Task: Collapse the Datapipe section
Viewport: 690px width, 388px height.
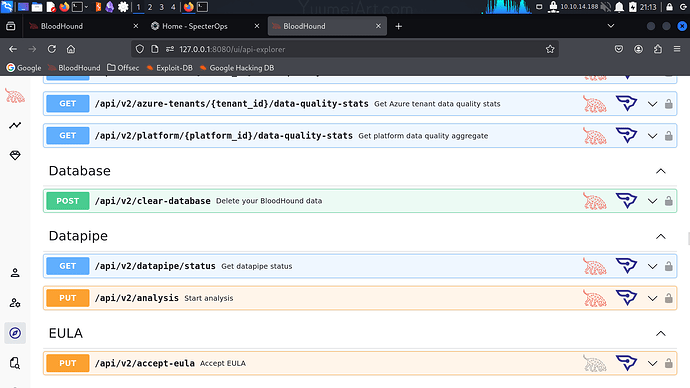Action: [661, 236]
